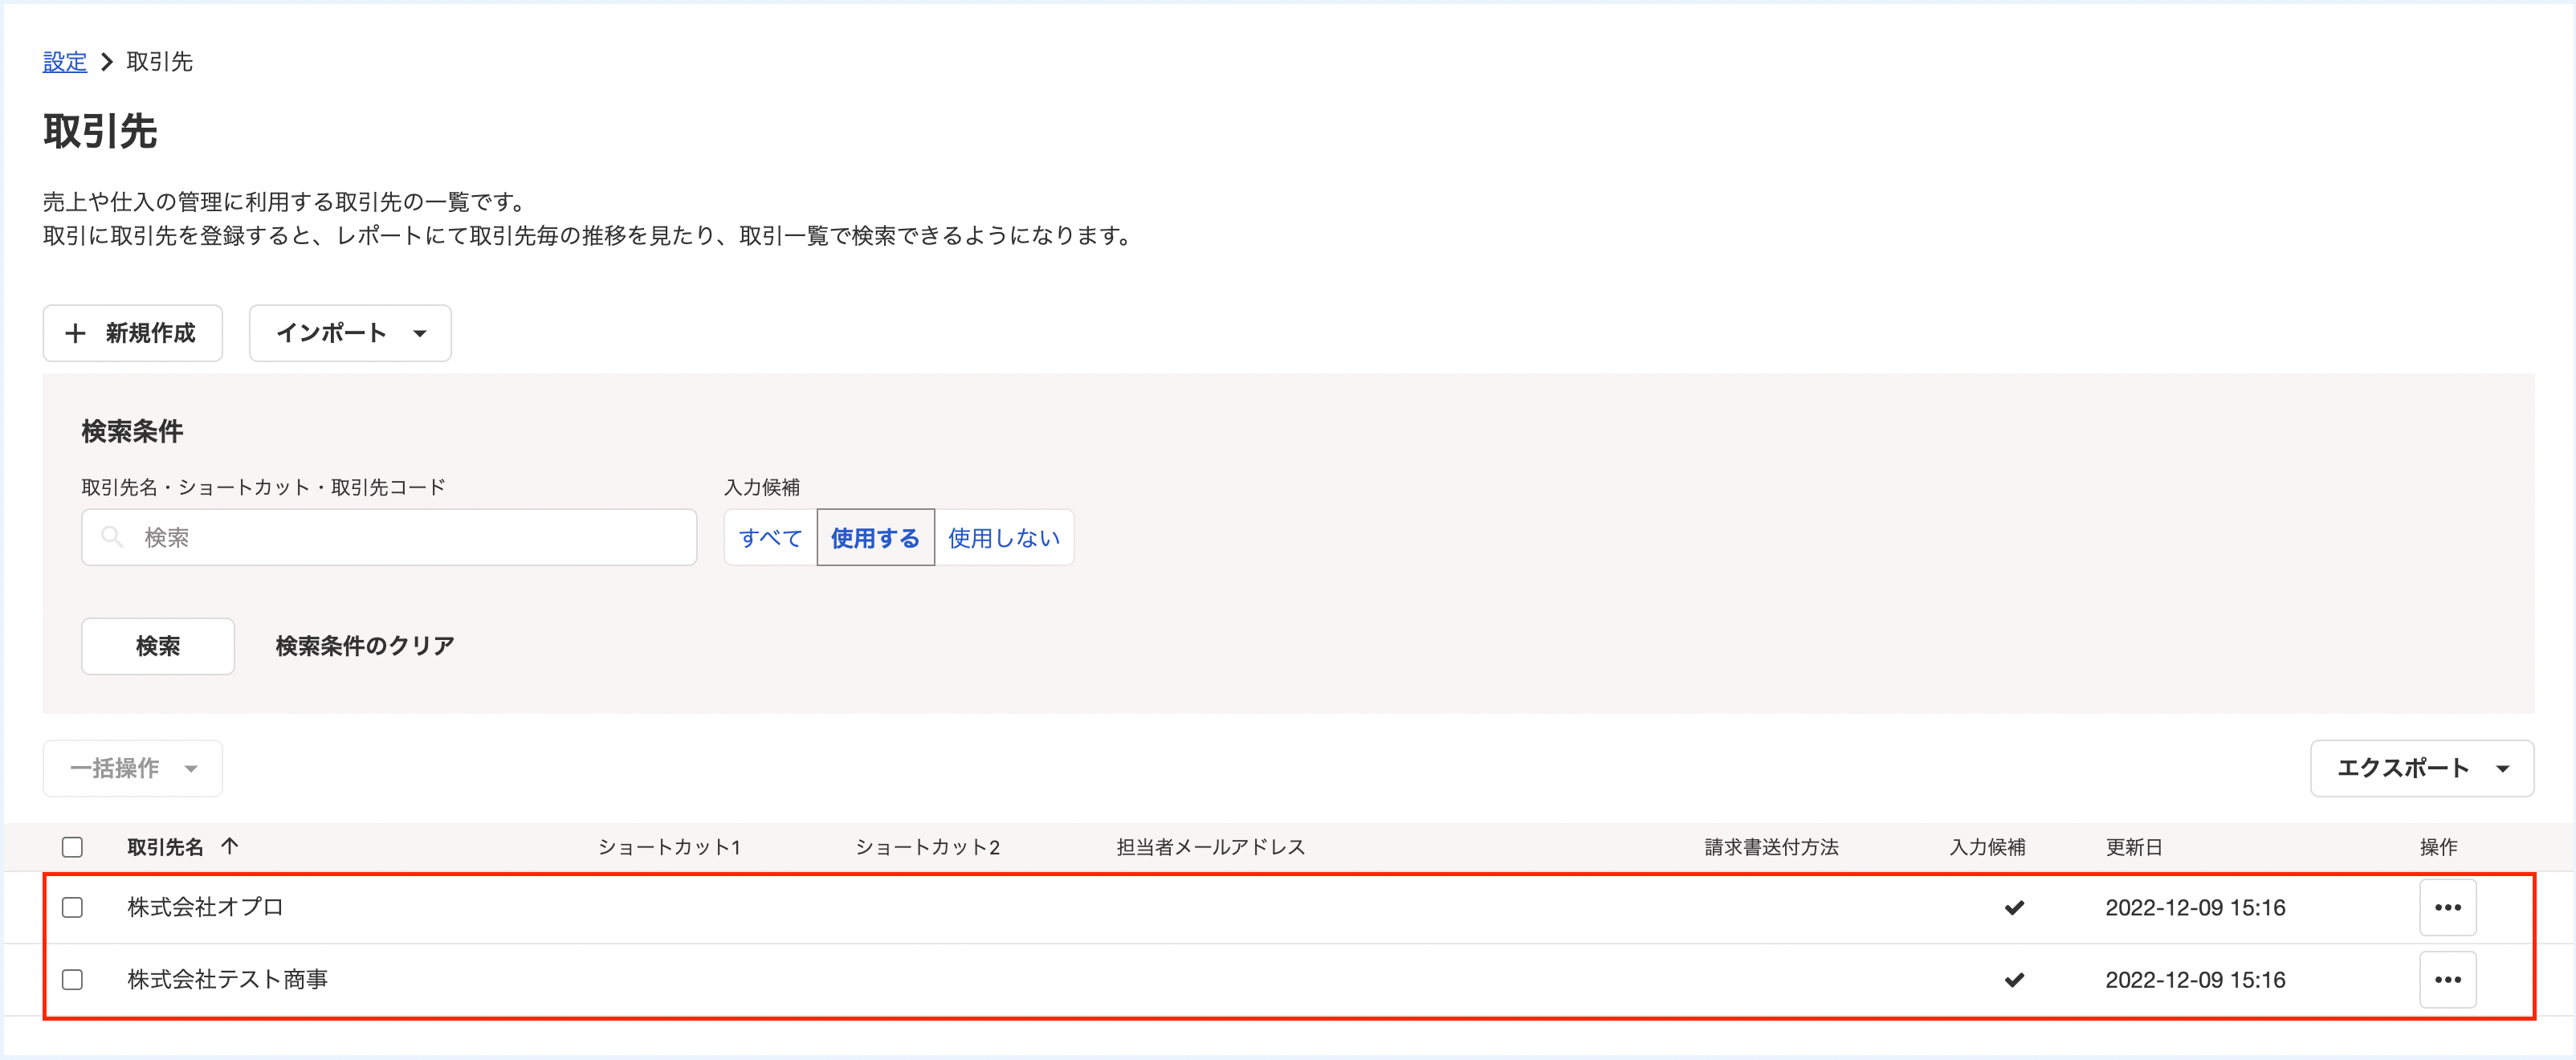
Task: Open the エクスポート dropdown
Action: point(2421,768)
